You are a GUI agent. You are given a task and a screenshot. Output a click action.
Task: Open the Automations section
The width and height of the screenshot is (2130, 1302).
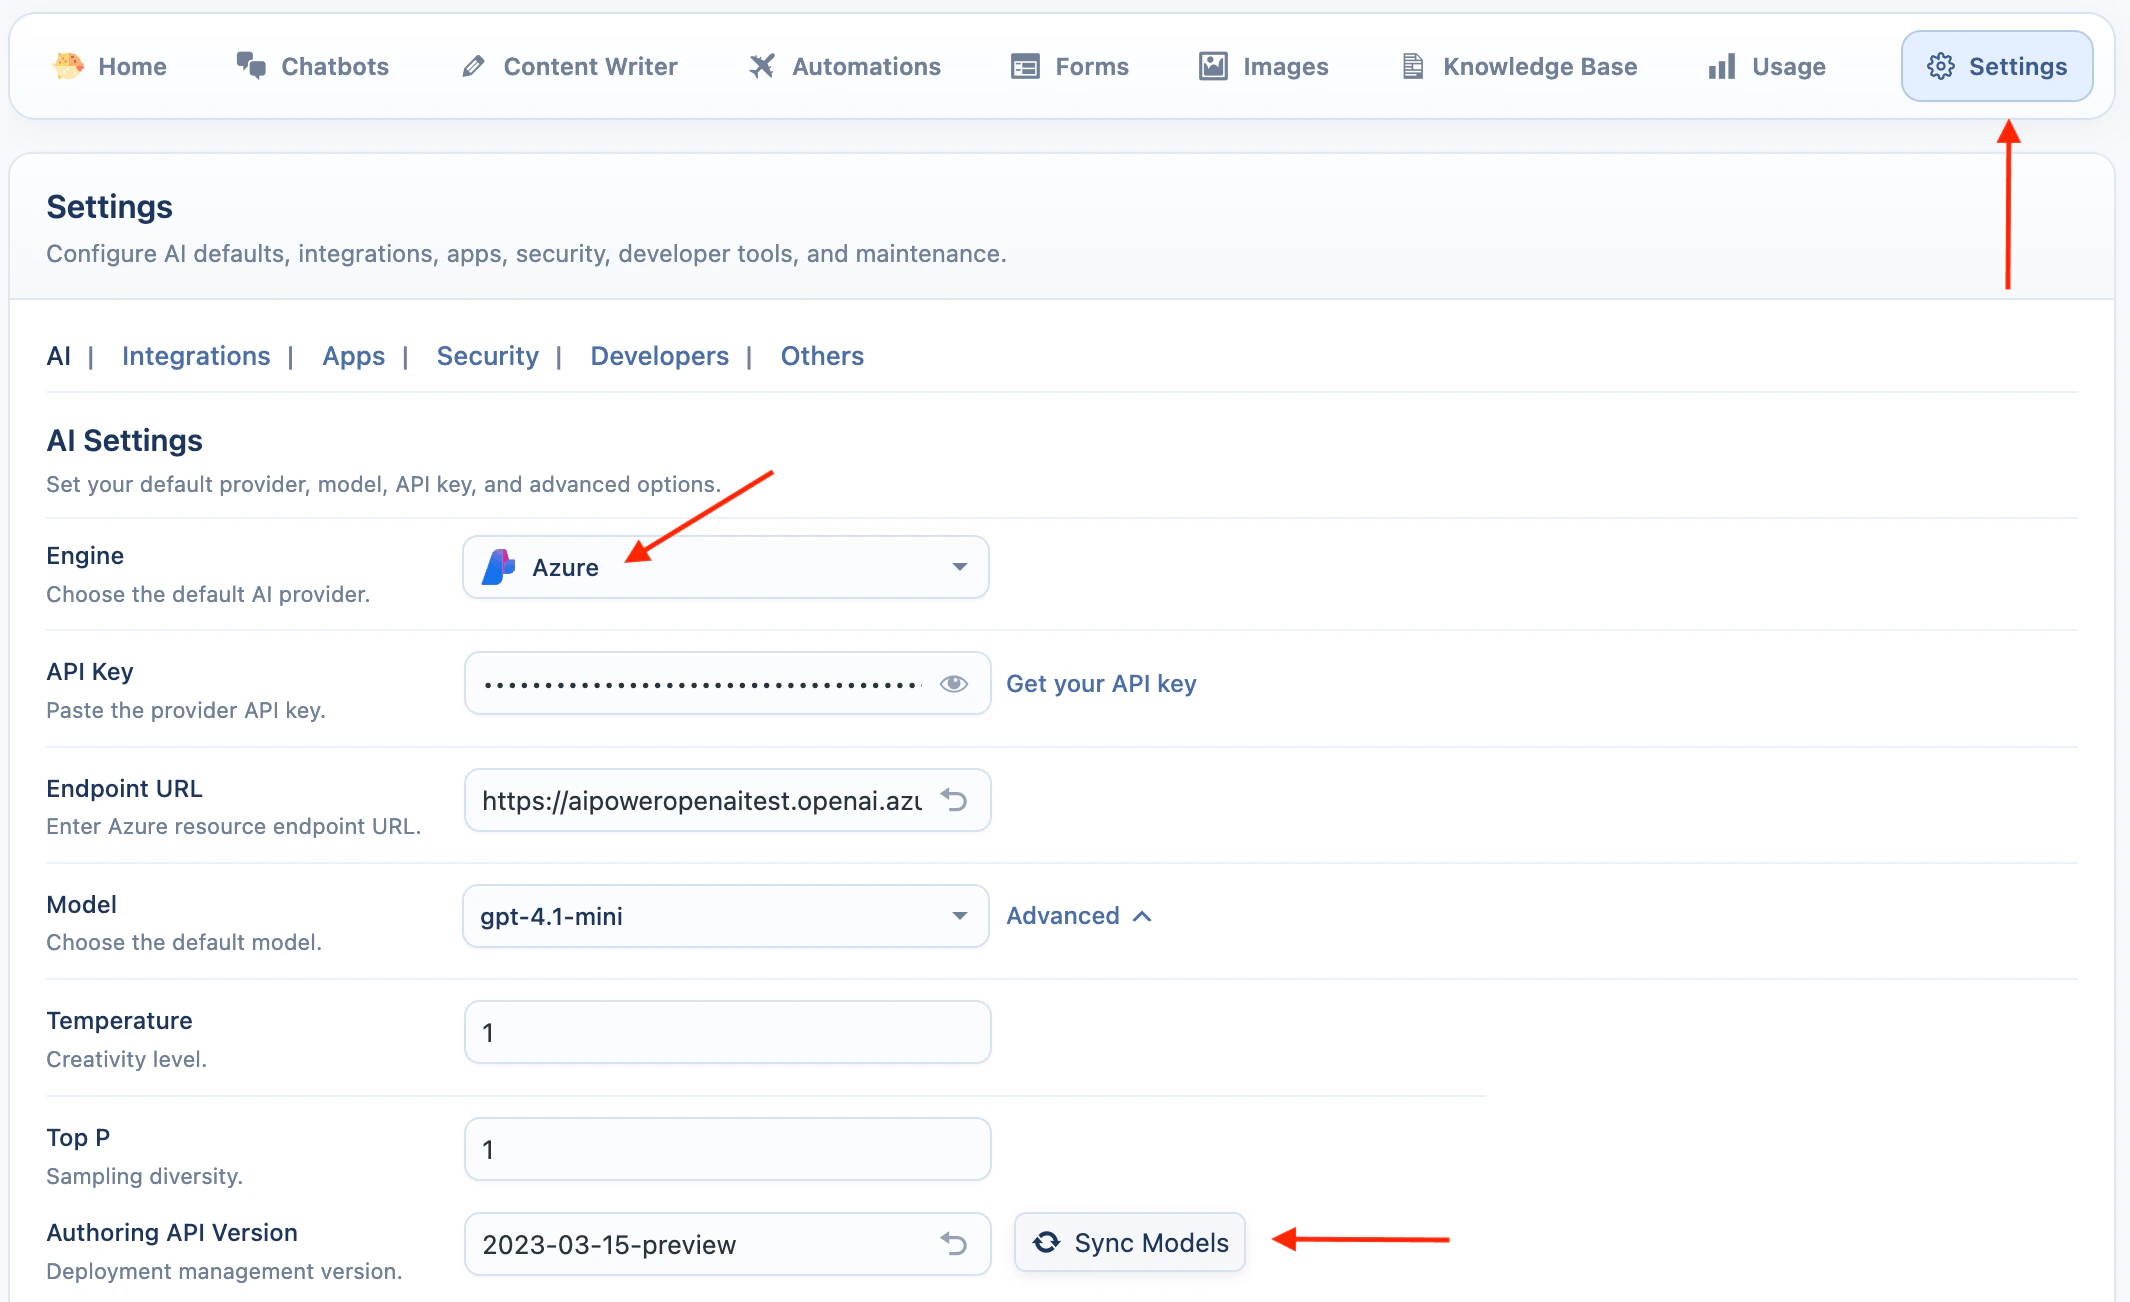[763, 66]
